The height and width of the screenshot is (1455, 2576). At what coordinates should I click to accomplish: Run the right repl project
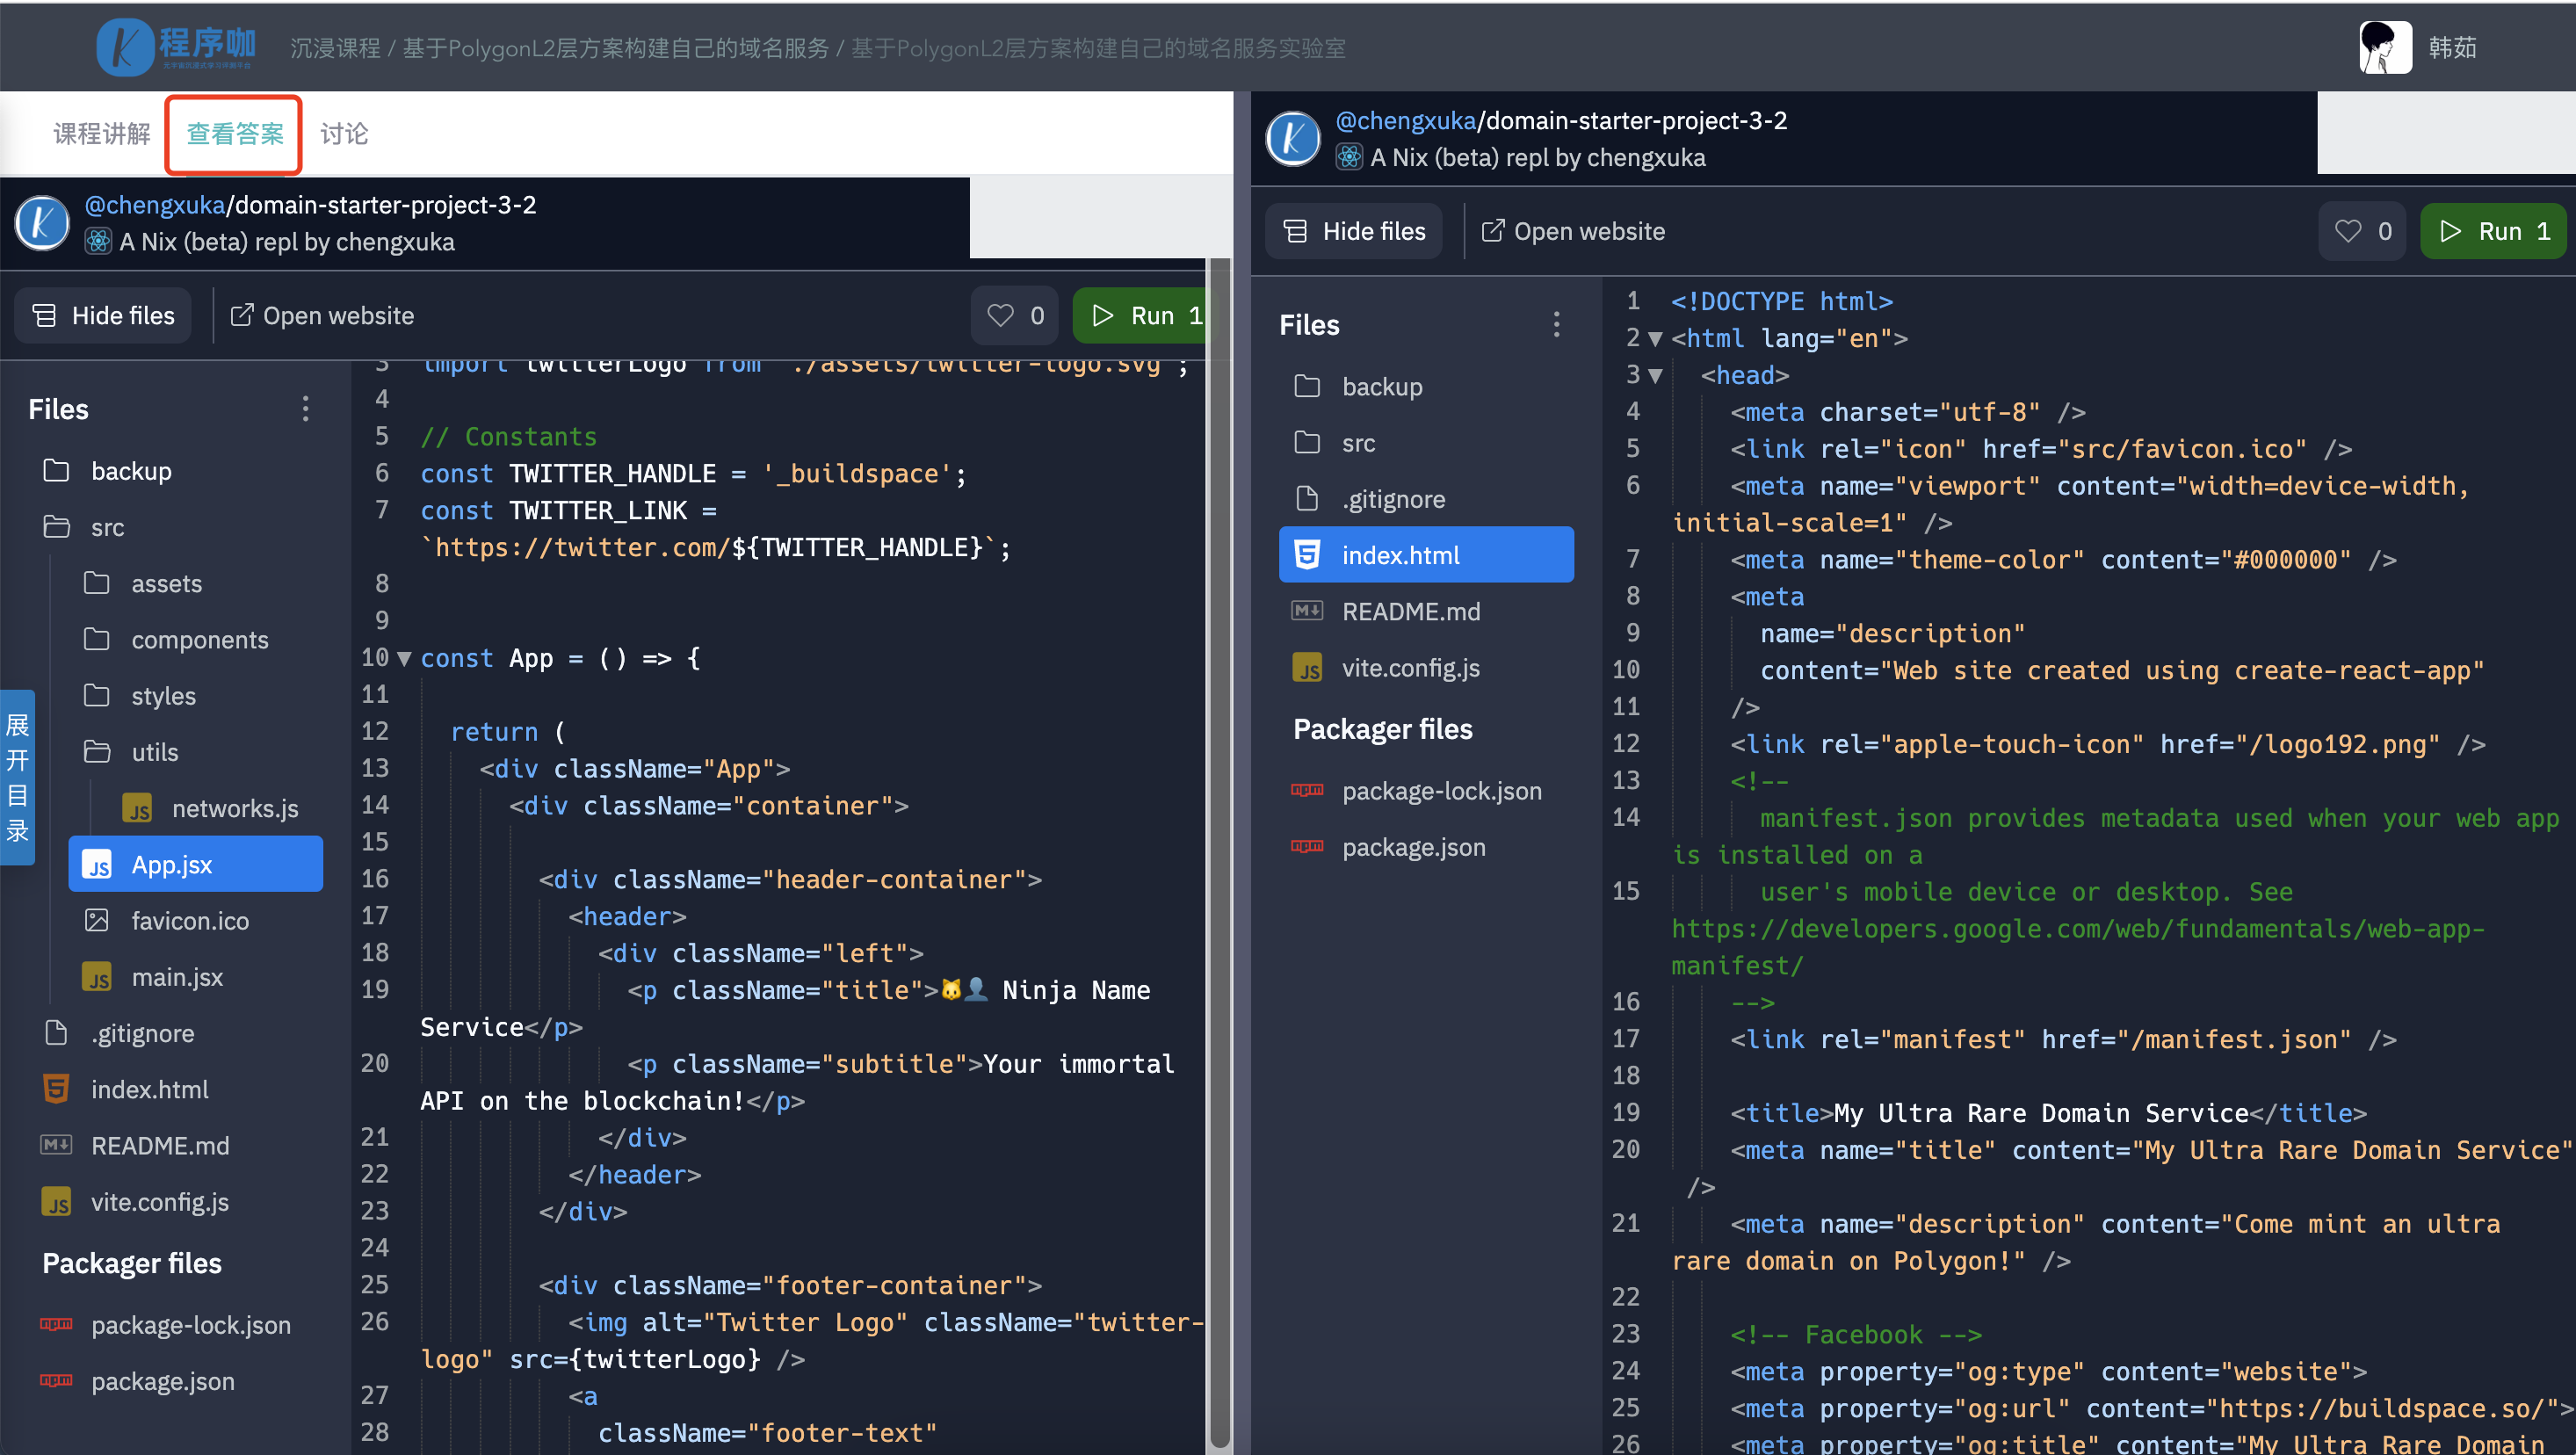pos(2493,232)
